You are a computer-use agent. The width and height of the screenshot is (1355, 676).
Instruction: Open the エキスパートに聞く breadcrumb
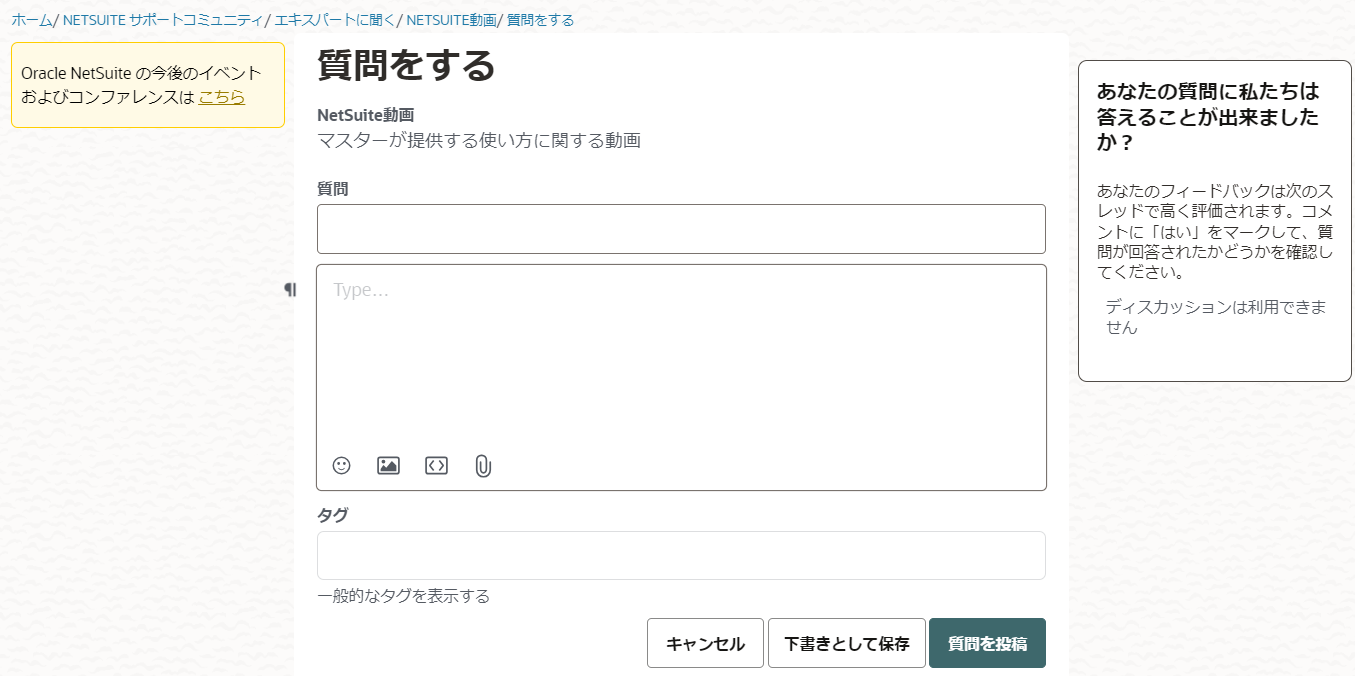[335, 19]
